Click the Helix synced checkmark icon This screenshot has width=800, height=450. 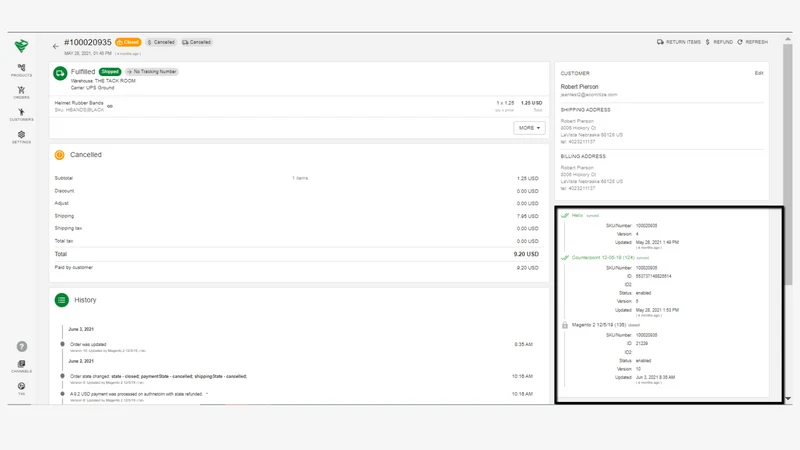pyautogui.click(x=565, y=215)
